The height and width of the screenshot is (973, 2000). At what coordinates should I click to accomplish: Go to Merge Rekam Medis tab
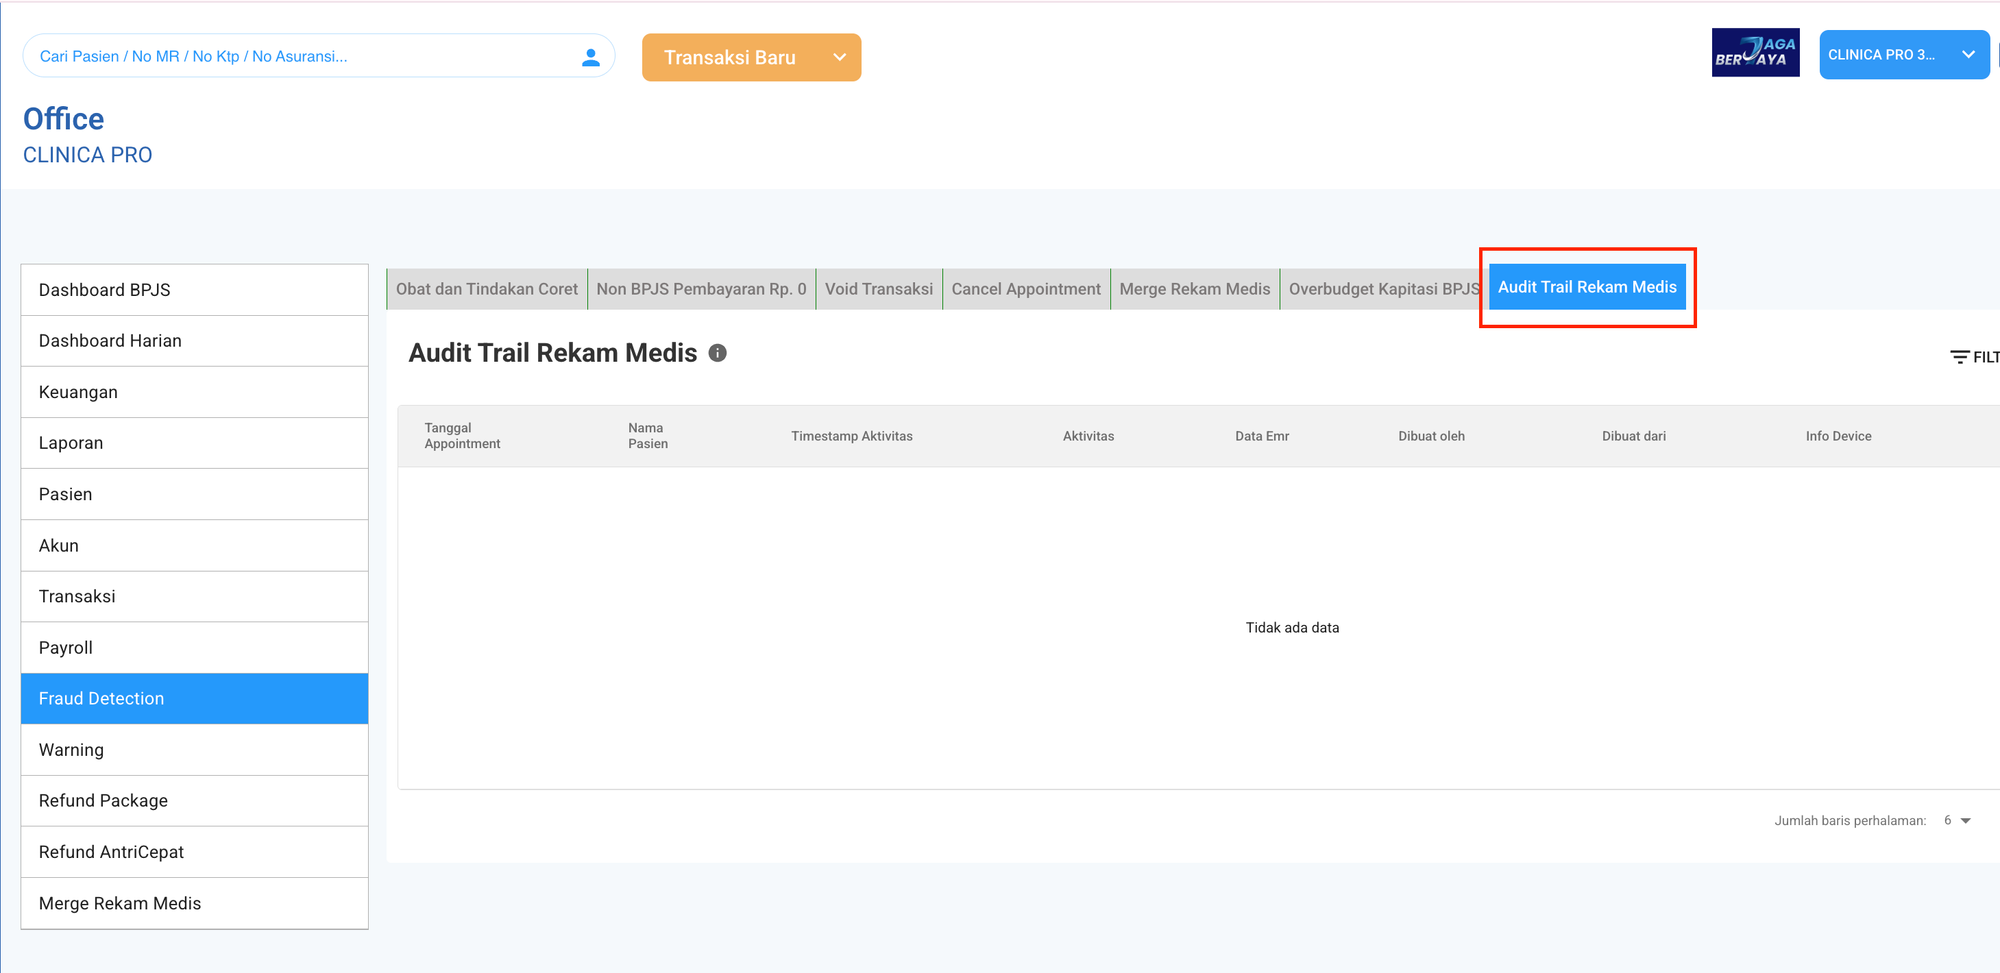pos(1194,289)
